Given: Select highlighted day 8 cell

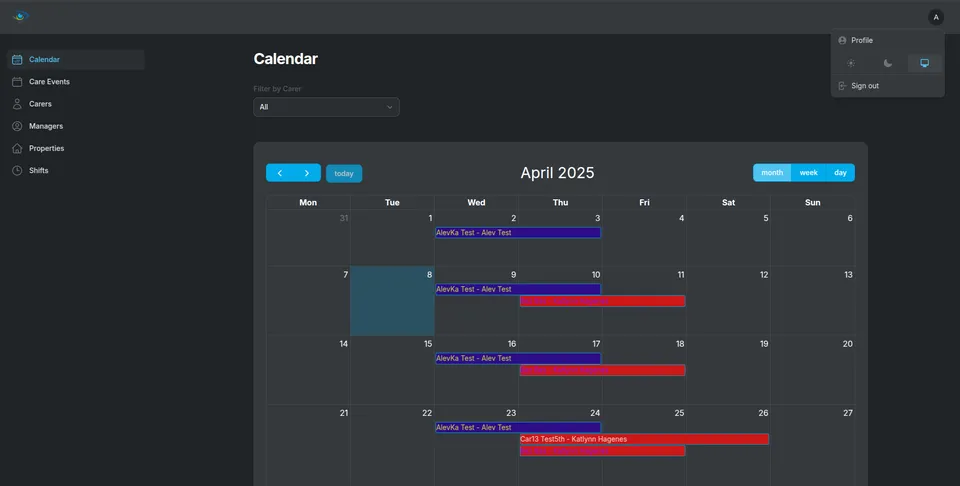Looking at the screenshot, I should click(392, 301).
